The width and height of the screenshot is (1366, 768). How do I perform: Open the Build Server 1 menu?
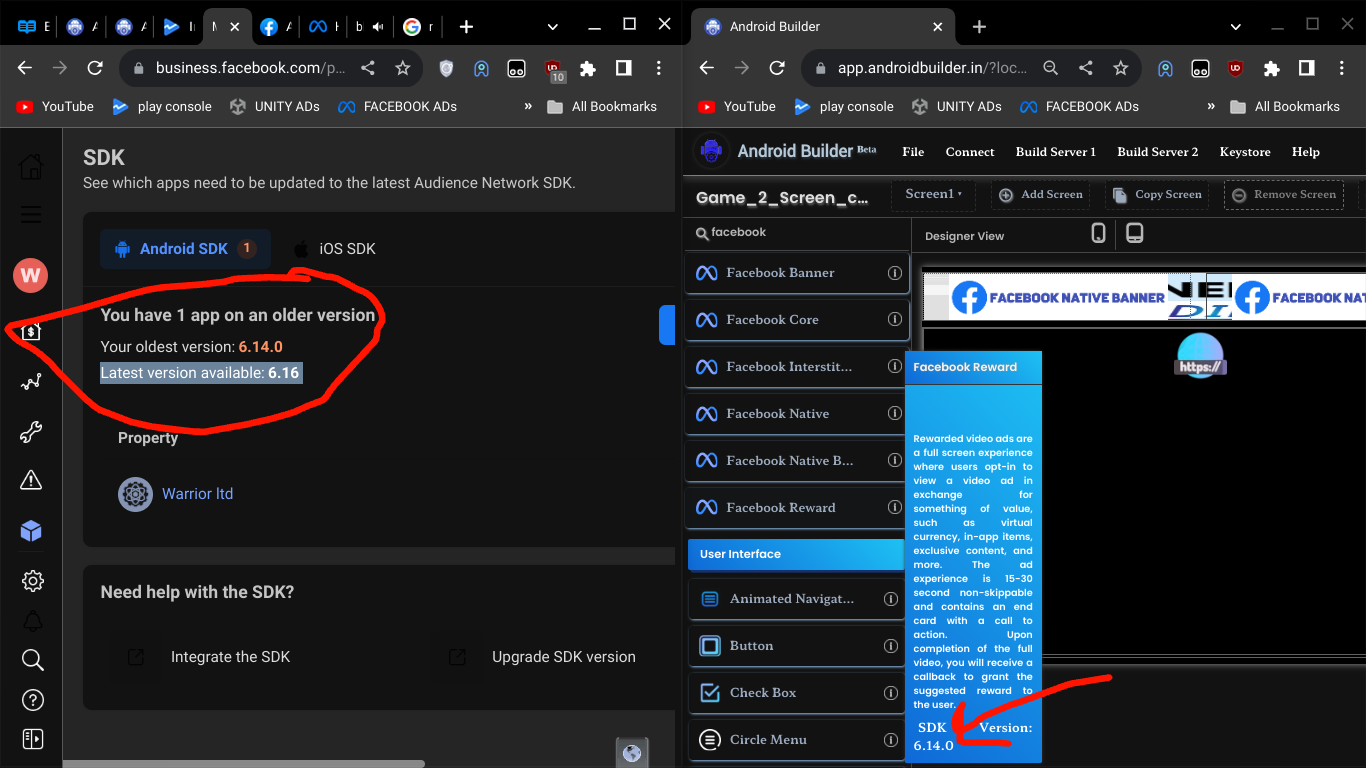(1056, 152)
